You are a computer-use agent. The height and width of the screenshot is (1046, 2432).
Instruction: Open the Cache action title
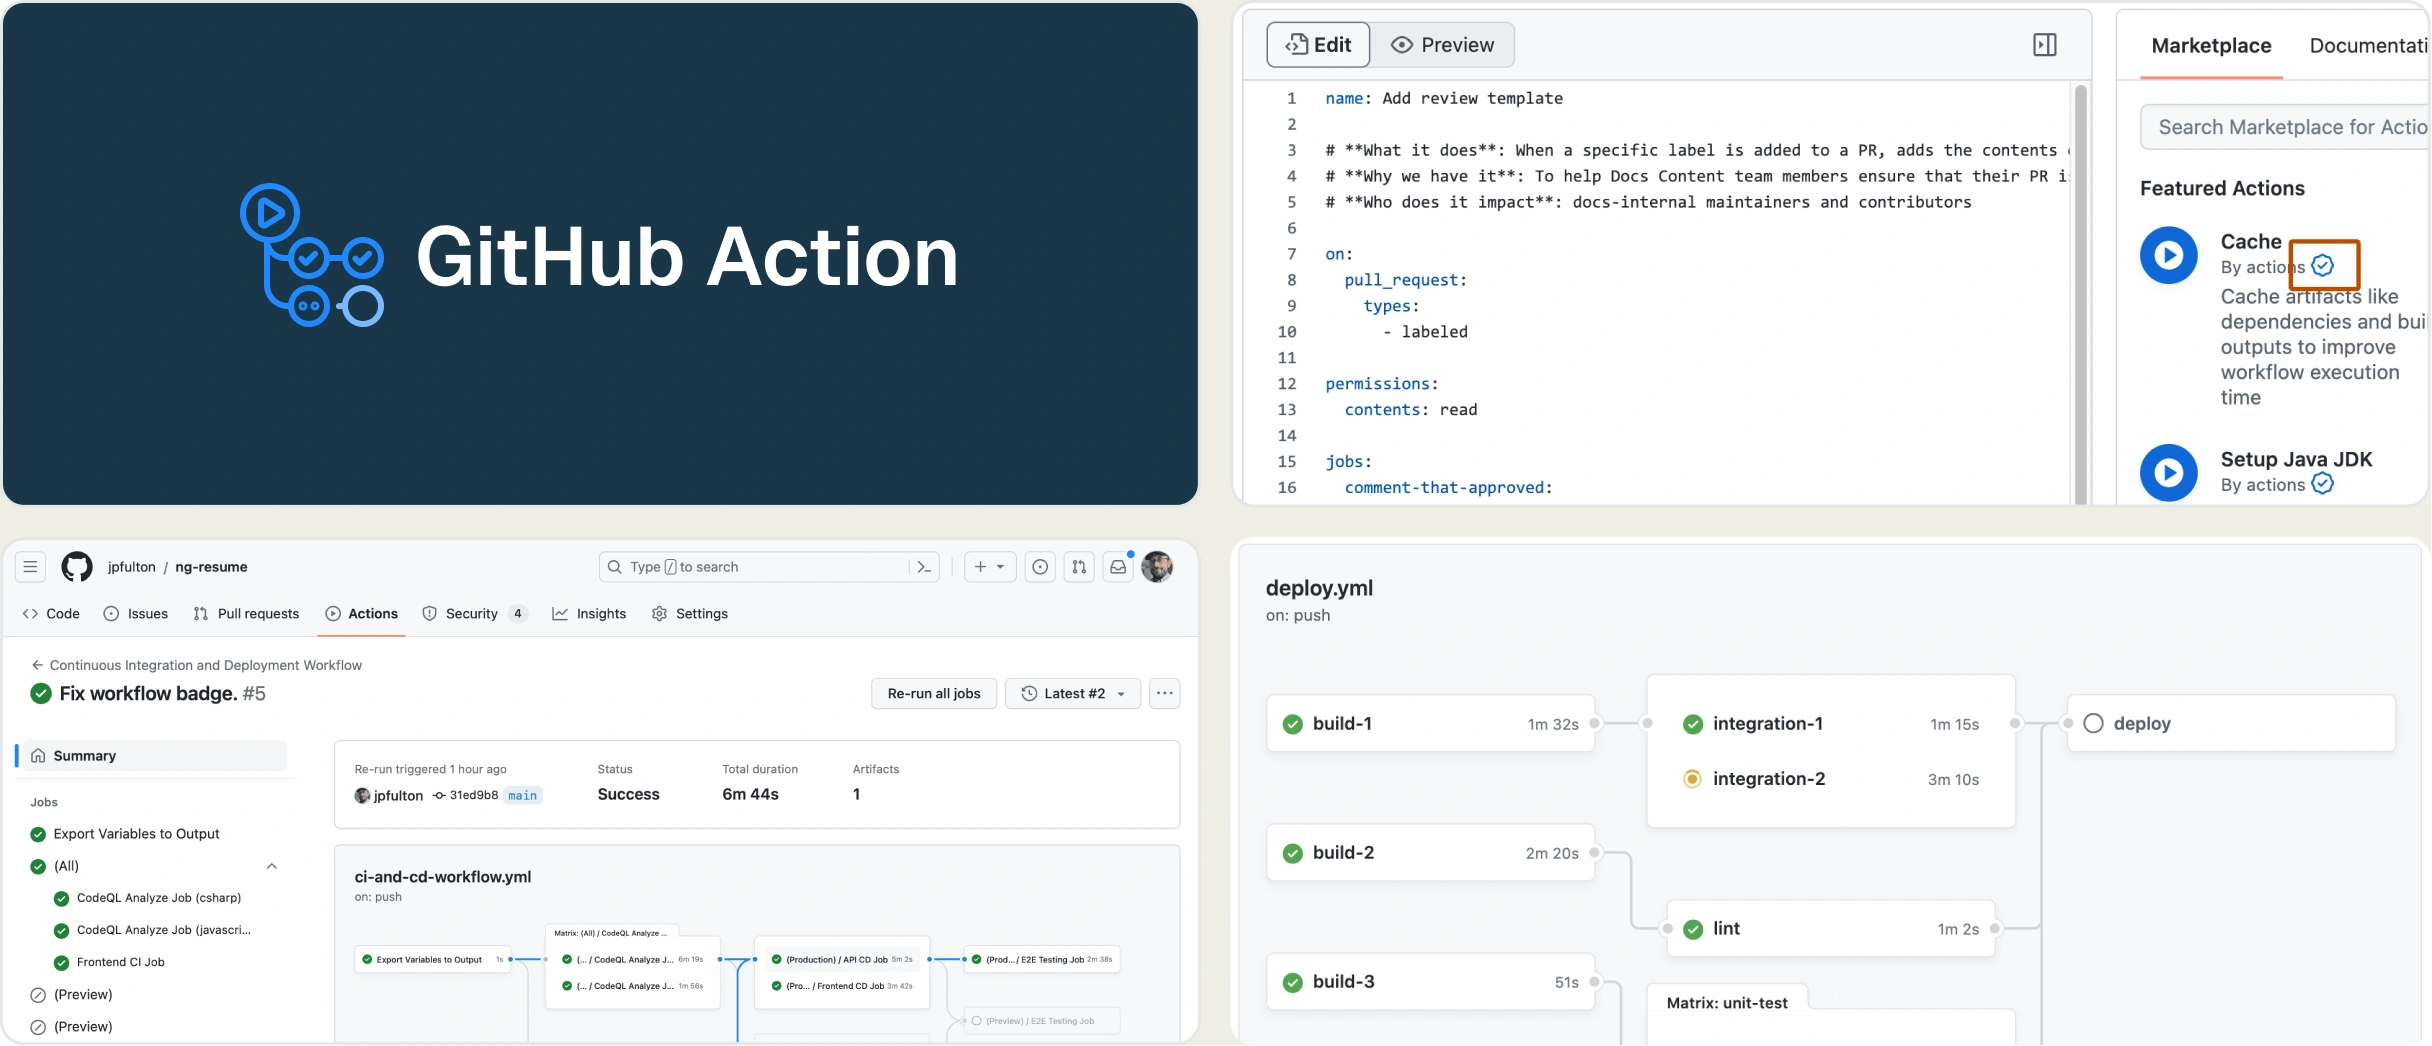[x=2251, y=241]
